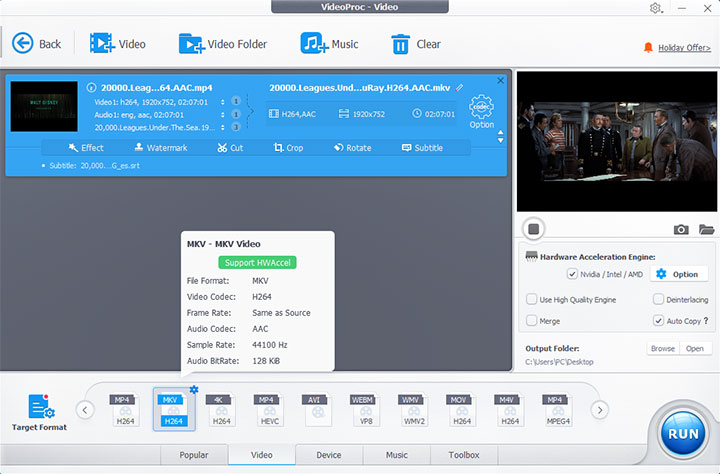Select the MKV H264 format
Screen dimensions: 720x474
point(174,410)
